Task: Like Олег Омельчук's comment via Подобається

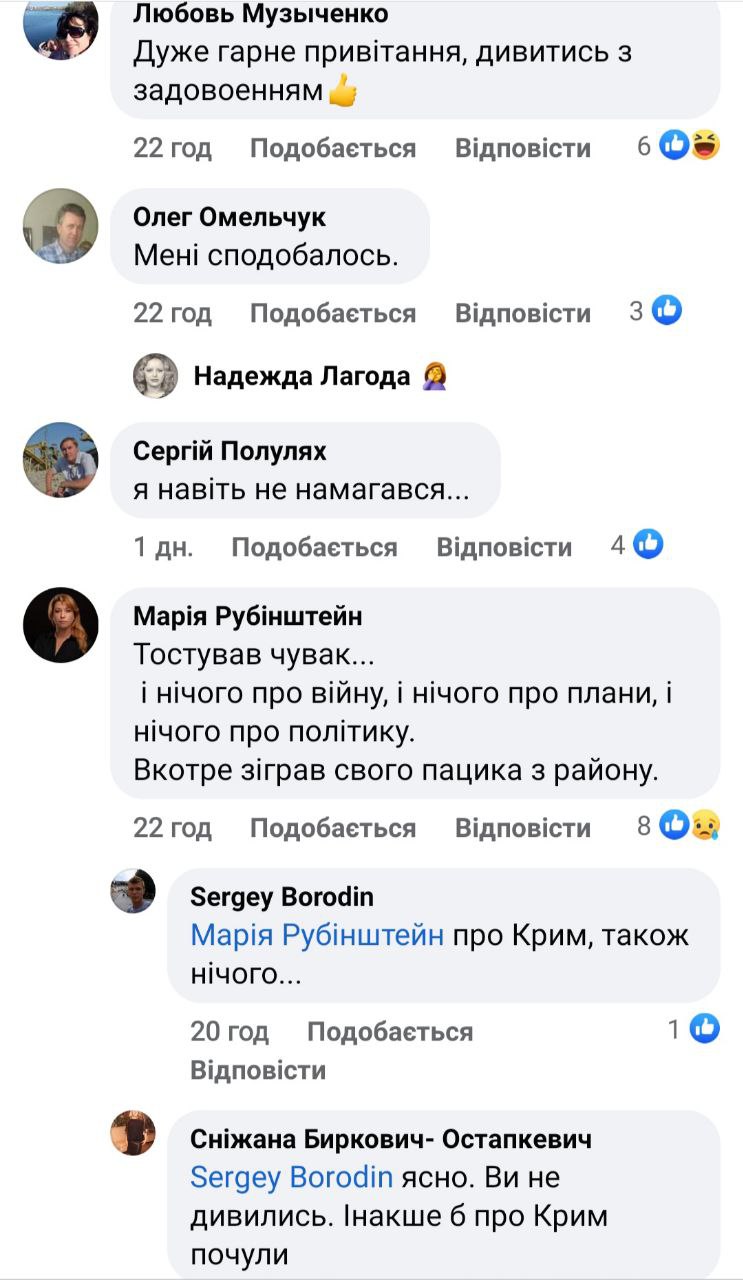Action: 332,313
